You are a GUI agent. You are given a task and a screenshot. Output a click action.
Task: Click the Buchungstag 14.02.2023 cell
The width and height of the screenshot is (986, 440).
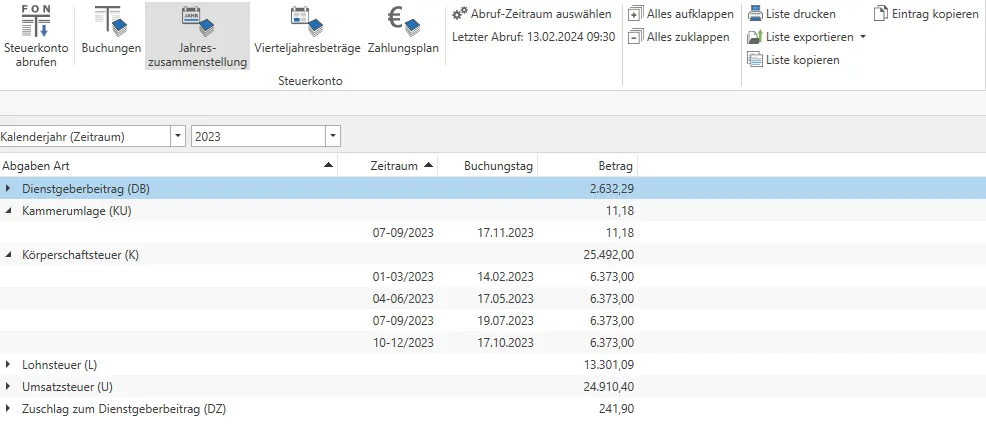[x=504, y=277]
